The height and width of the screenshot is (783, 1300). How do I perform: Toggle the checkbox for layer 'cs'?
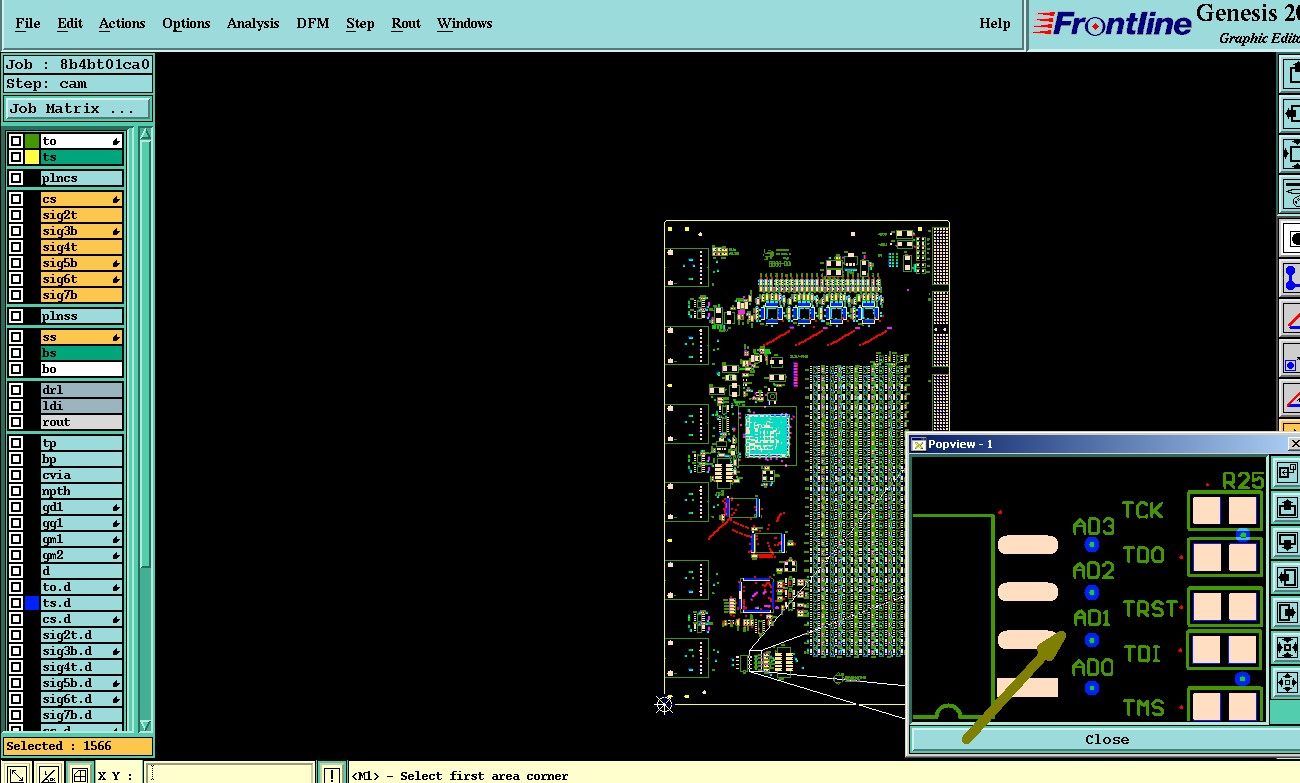(x=16, y=199)
